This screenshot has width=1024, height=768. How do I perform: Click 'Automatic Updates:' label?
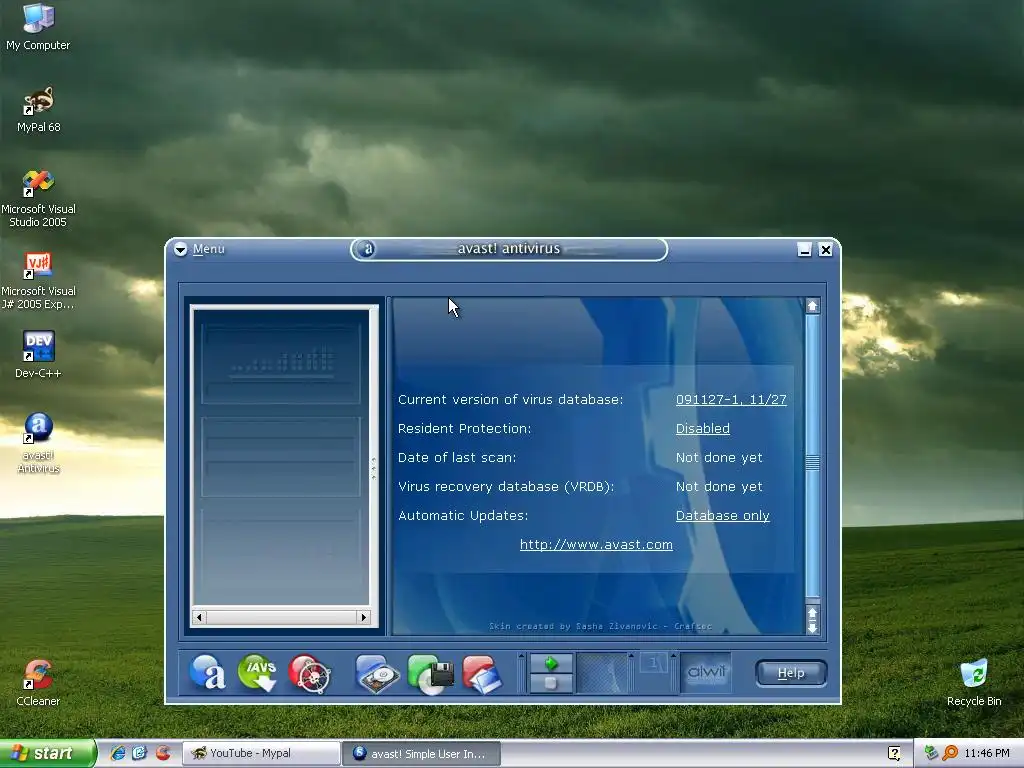click(x=463, y=515)
